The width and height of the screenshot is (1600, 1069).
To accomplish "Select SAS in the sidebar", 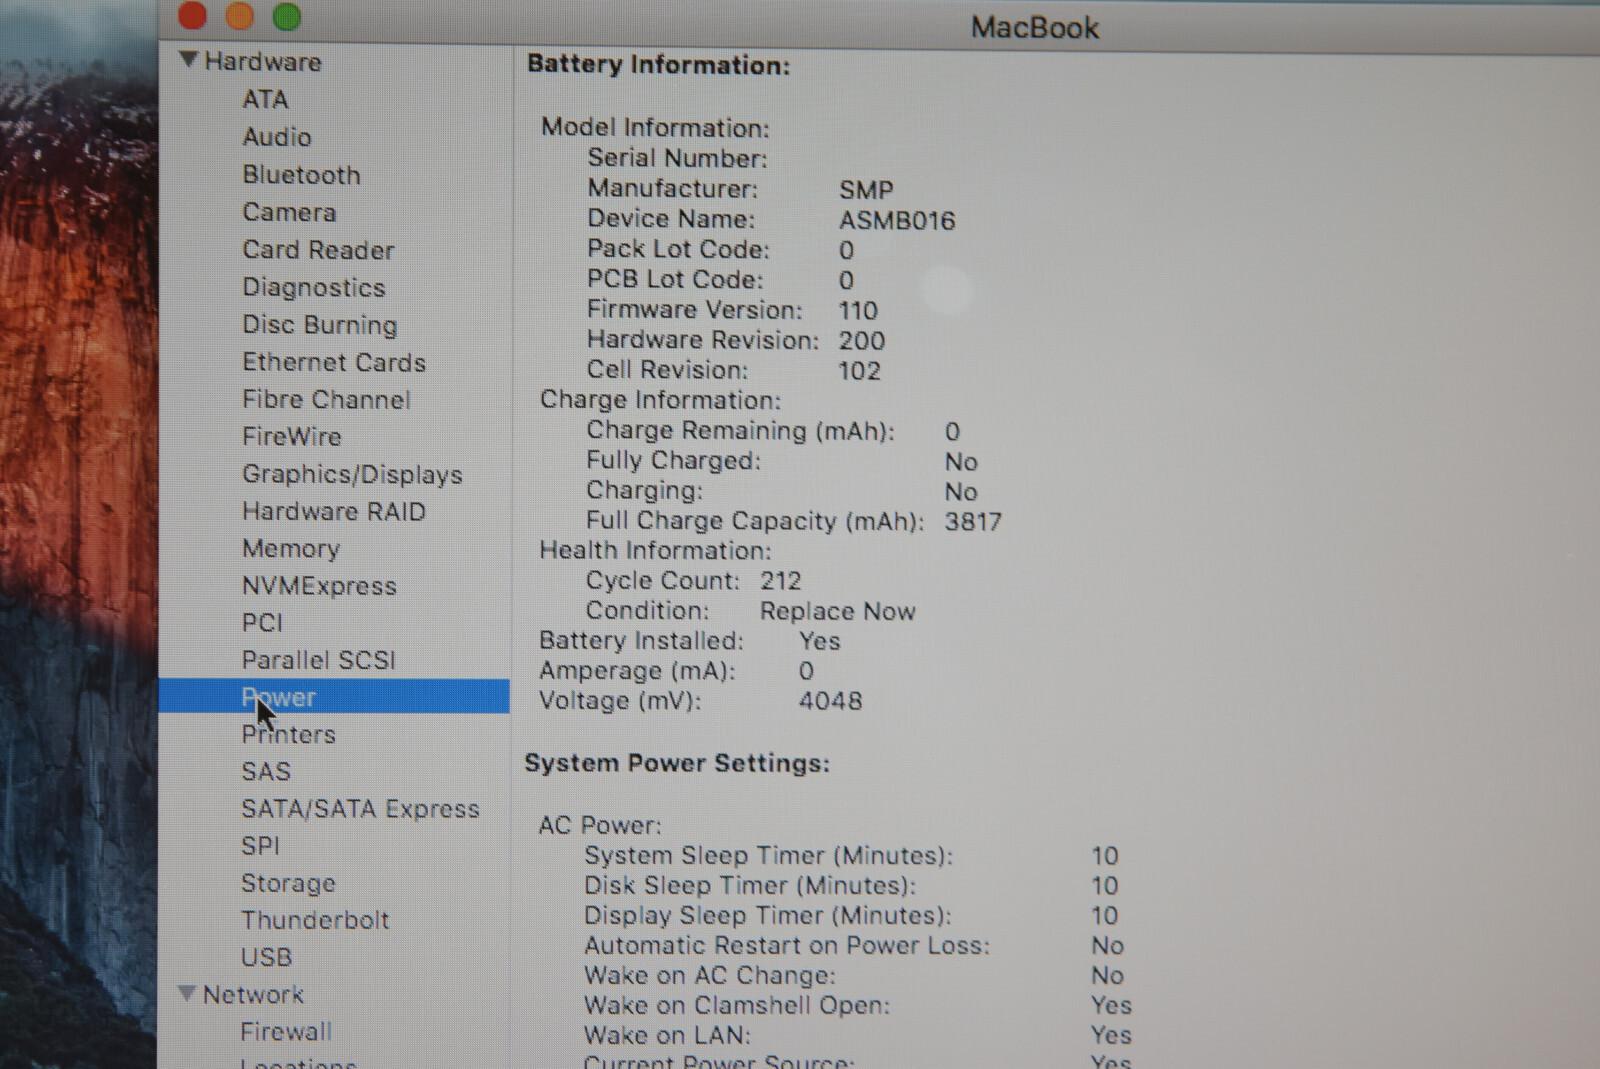I will click(x=265, y=772).
